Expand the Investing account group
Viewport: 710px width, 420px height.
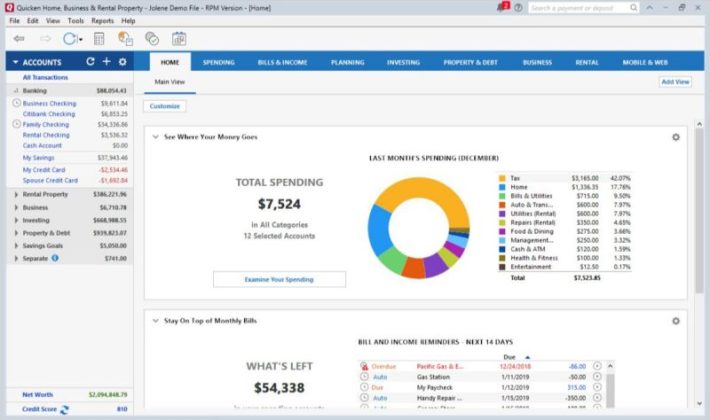[x=17, y=219]
